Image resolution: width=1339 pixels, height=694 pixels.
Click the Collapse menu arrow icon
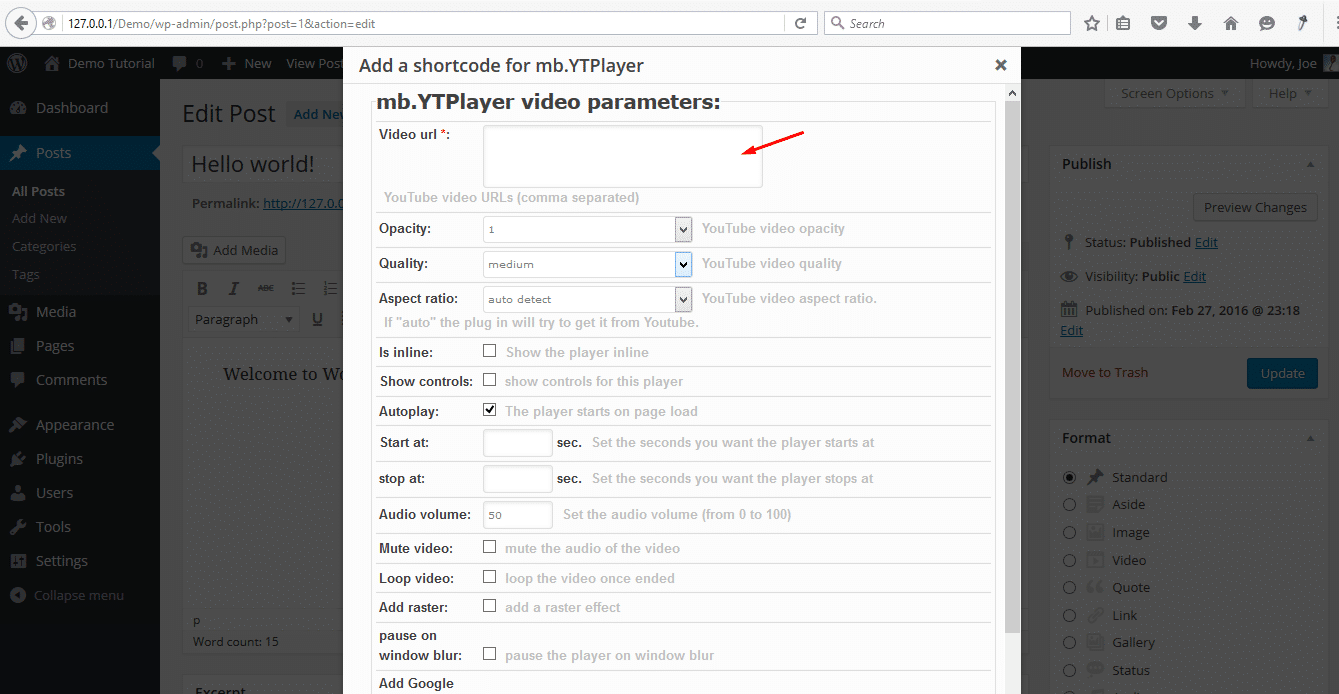[x=18, y=595]
